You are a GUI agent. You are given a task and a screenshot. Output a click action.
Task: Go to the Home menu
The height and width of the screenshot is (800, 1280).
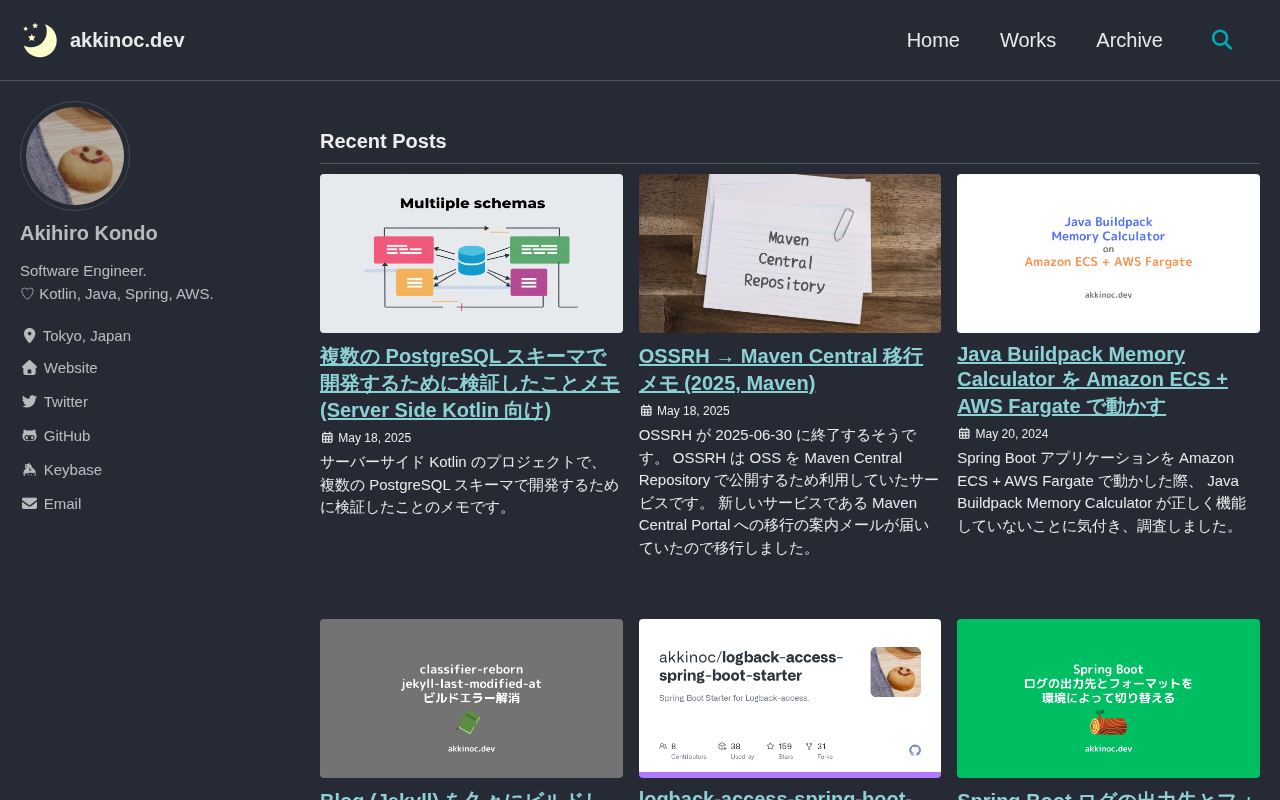pos(933,40)
